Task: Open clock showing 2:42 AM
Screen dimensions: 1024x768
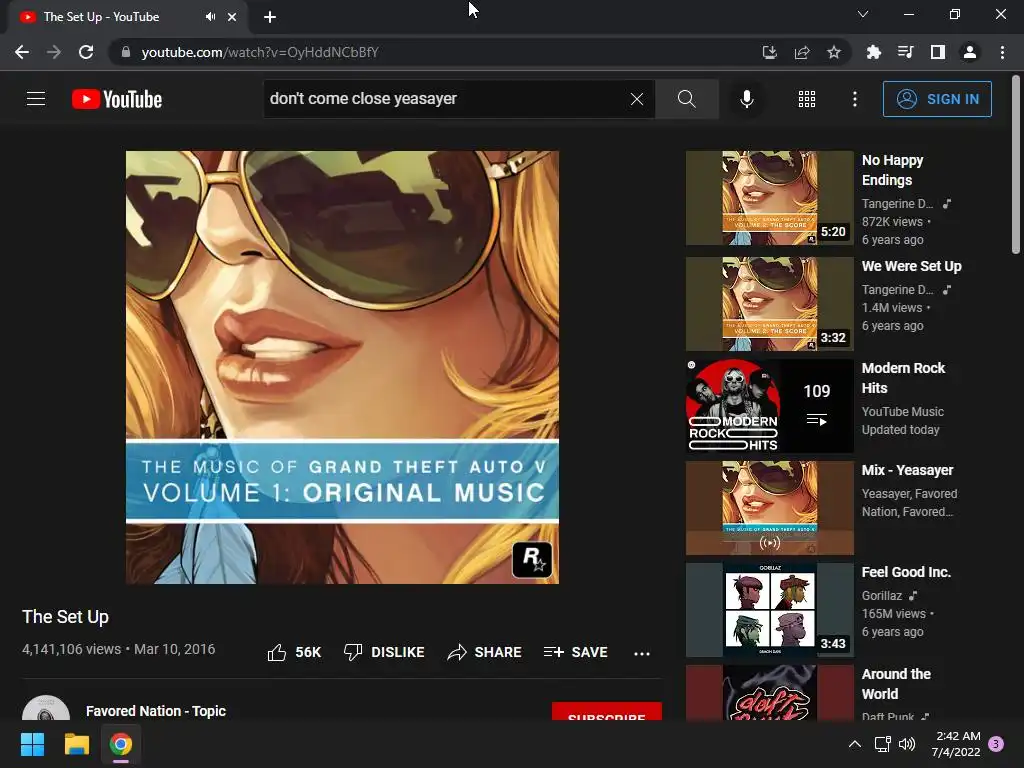Action: tap(956, 744)
